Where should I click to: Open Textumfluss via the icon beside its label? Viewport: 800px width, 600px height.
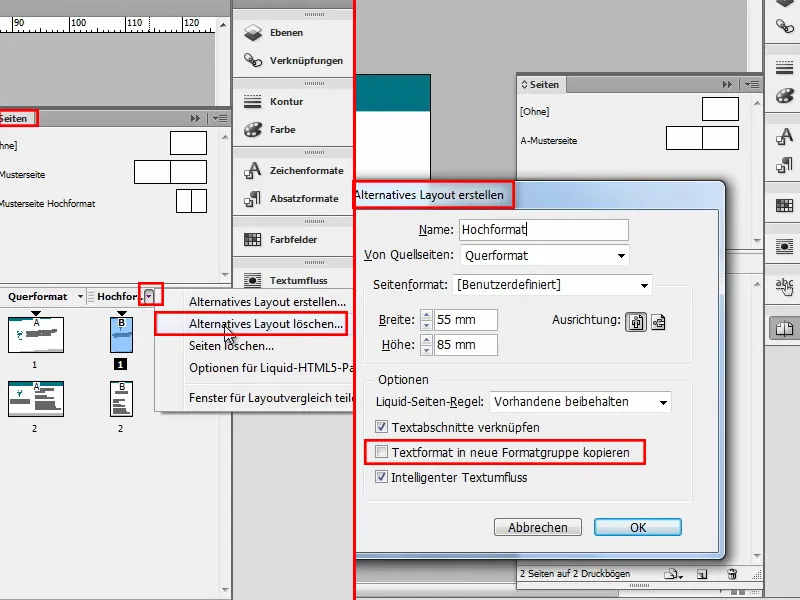[253, 280]
